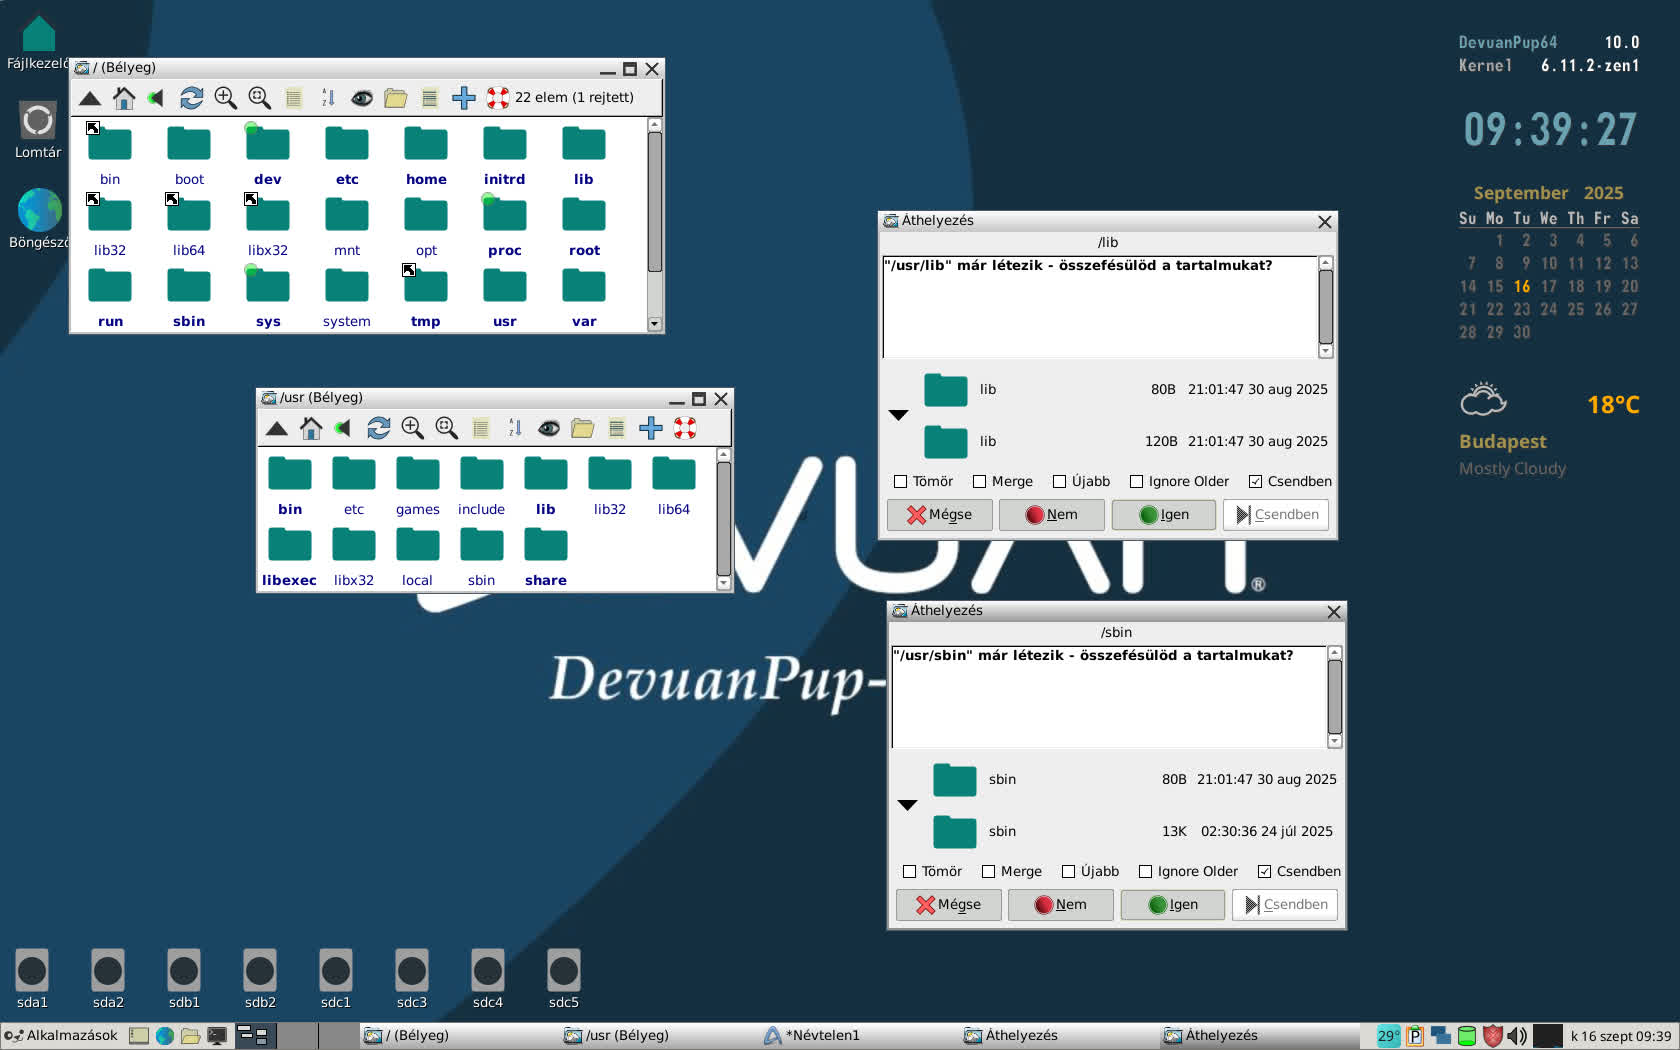Select the proc folder in / window
1680x1050 pixels.
(x=505, y=227)
